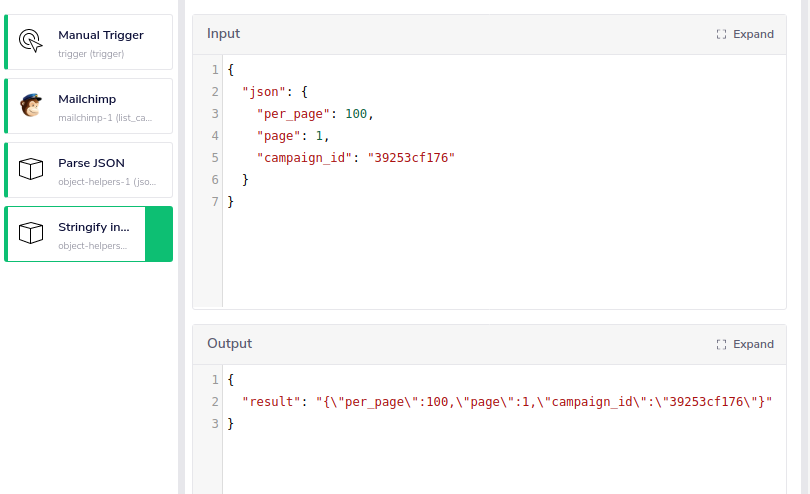Viewport: 810px width, 494px height.
Task: Click the "per_page" key in Input JSON
Action: click(x=293, y=114)
